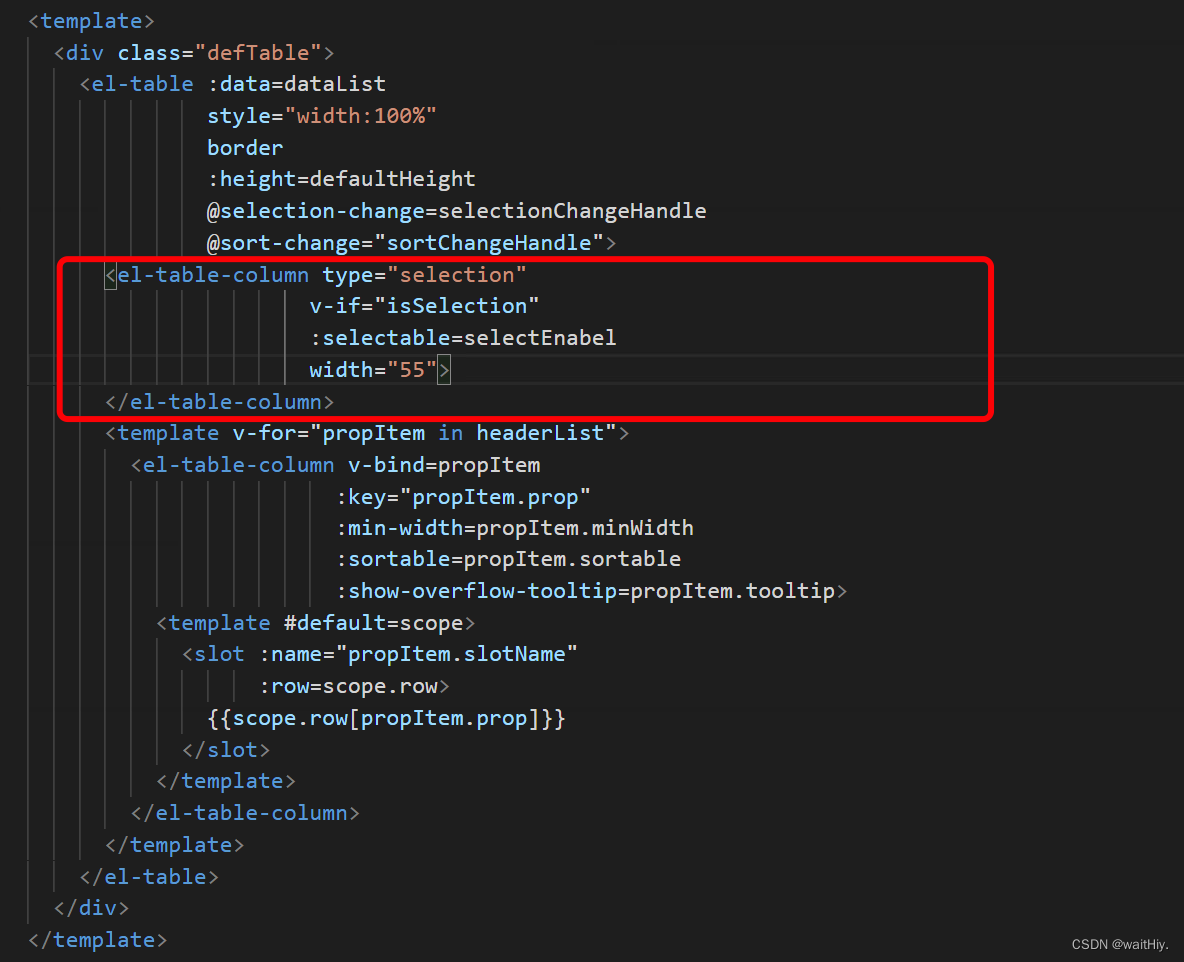Click :selectable=selectEnabel attribute

(x=463, y=338)
